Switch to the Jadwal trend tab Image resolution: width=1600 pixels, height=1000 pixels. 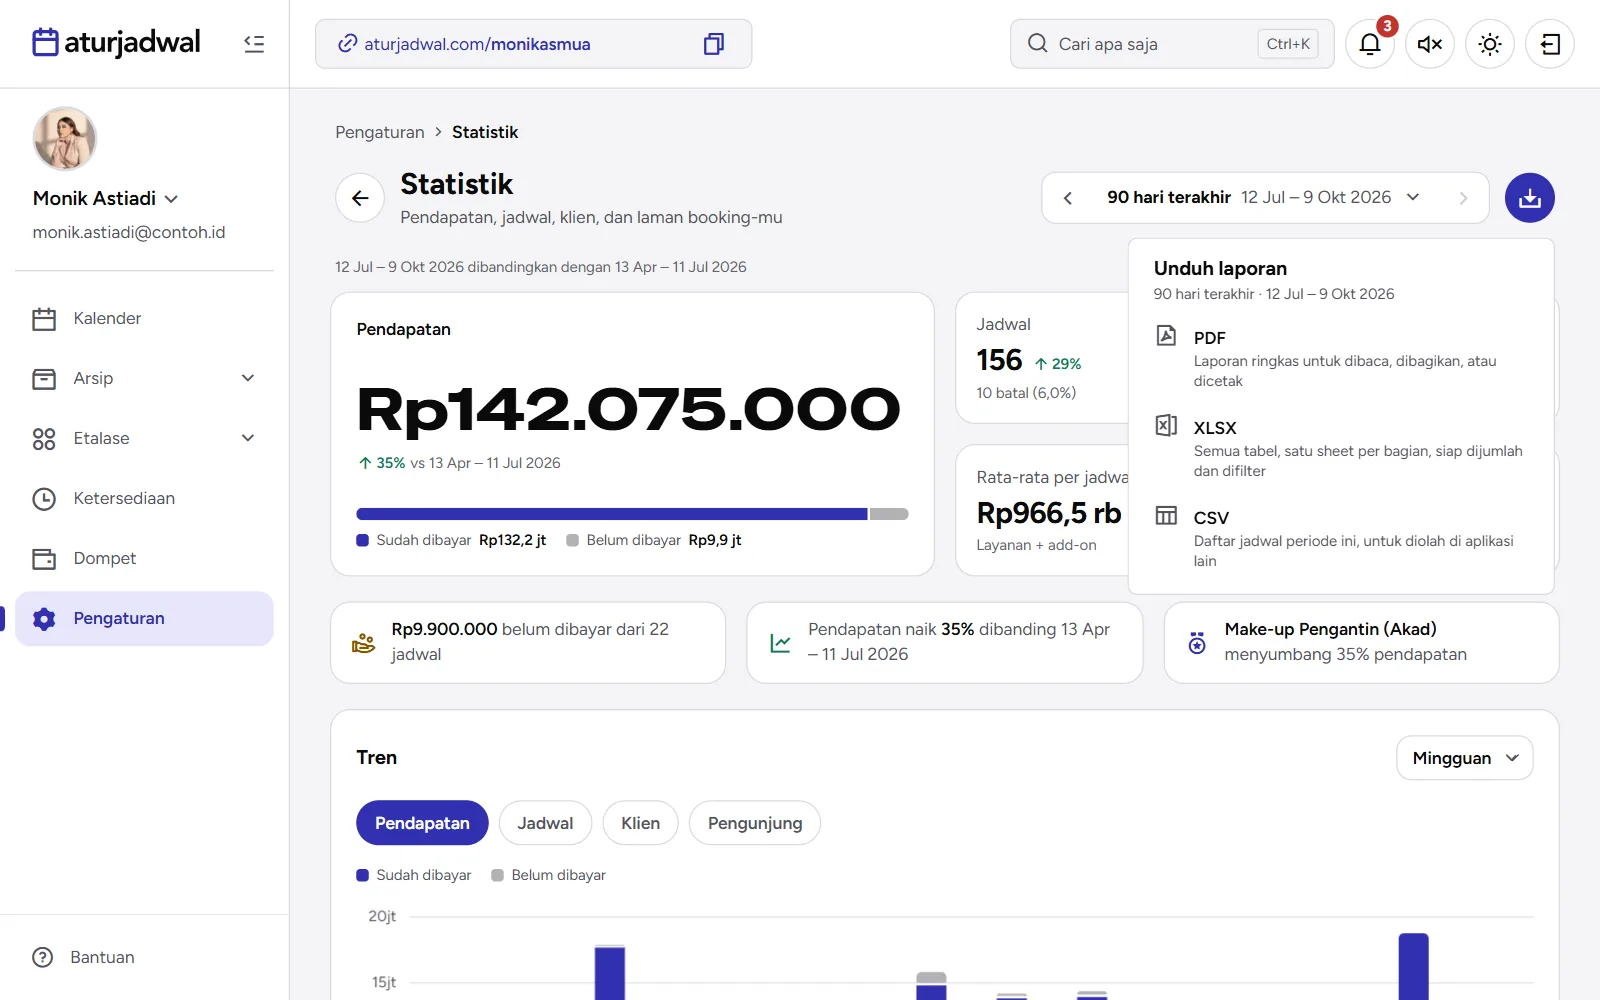(545, 823)
